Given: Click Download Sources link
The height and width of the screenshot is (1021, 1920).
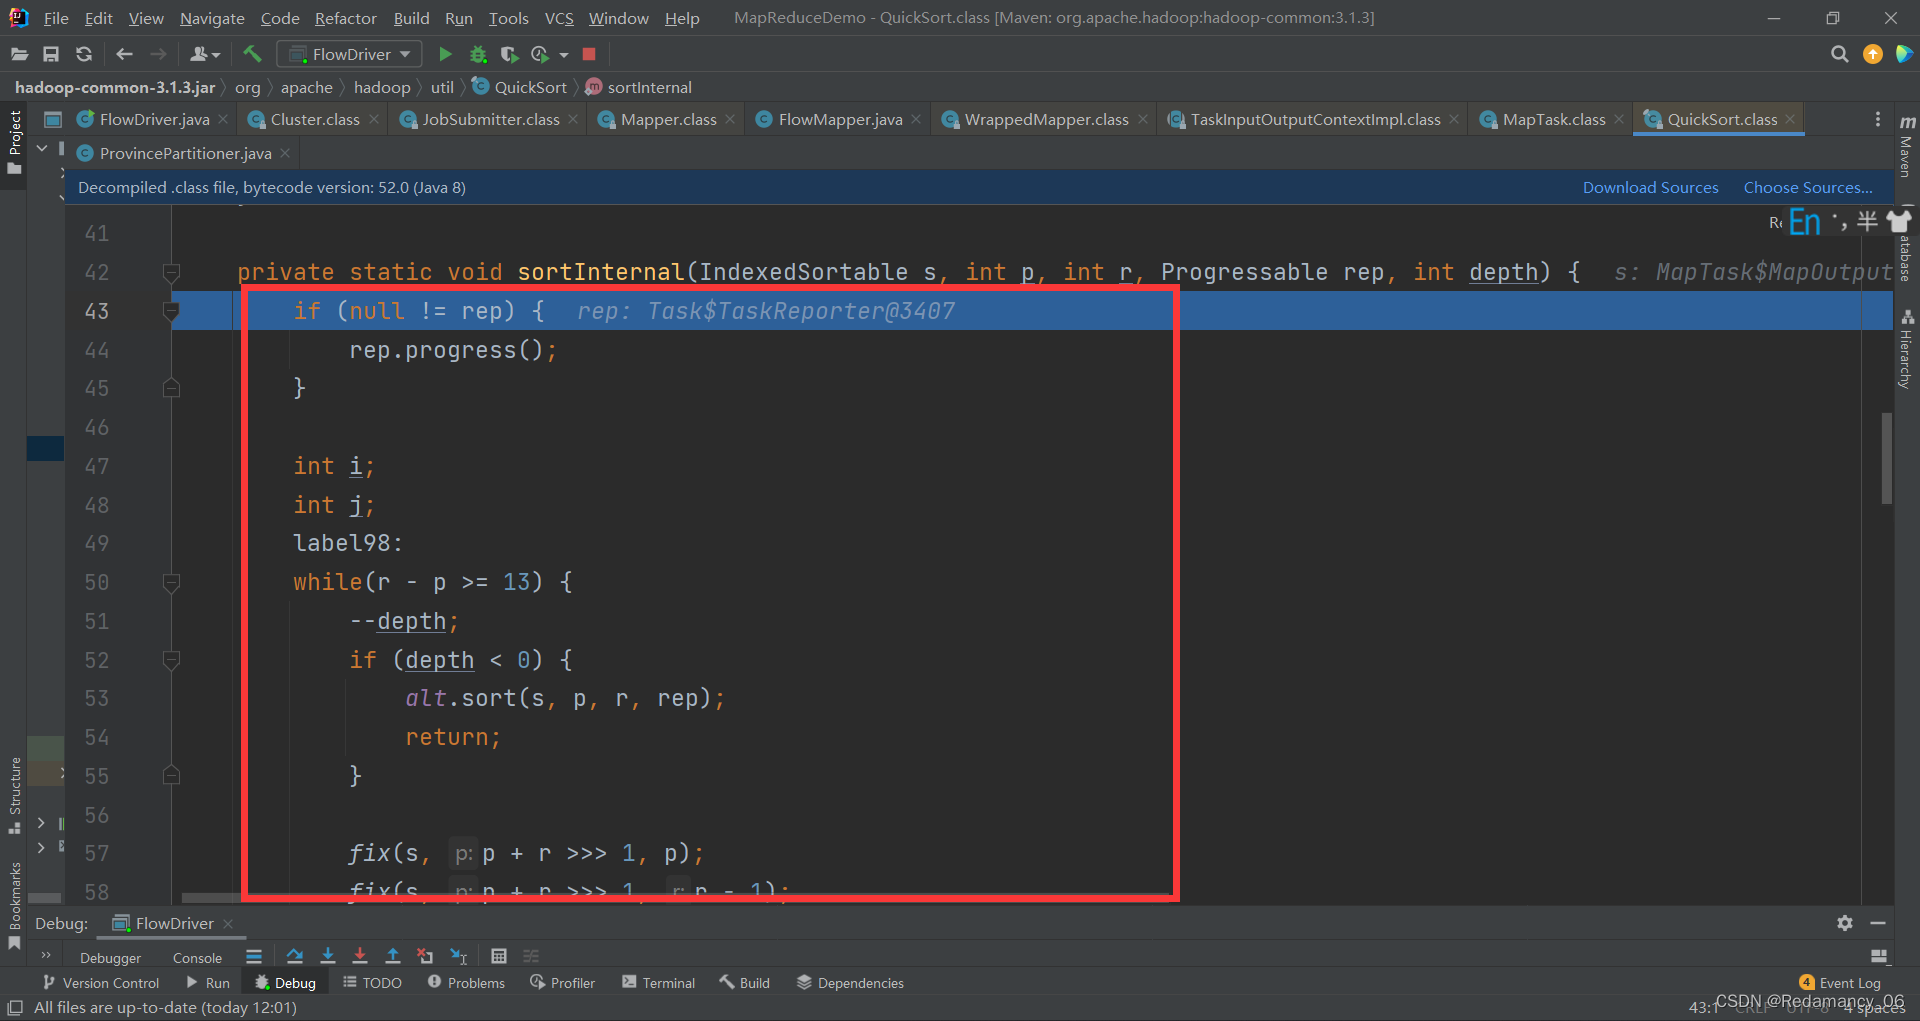Looking at the screenshot, I should 1650,187.
